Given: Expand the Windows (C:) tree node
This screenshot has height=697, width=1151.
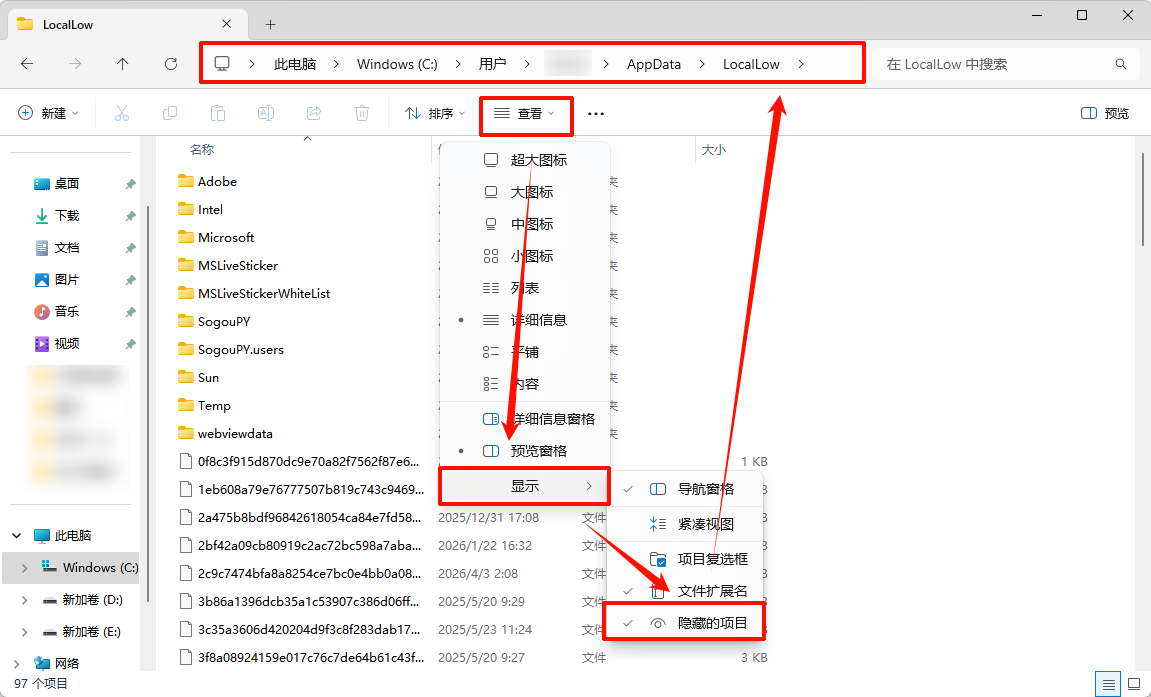Looking at the screenshot, I should pyautogui.click(x=24, y=568).
